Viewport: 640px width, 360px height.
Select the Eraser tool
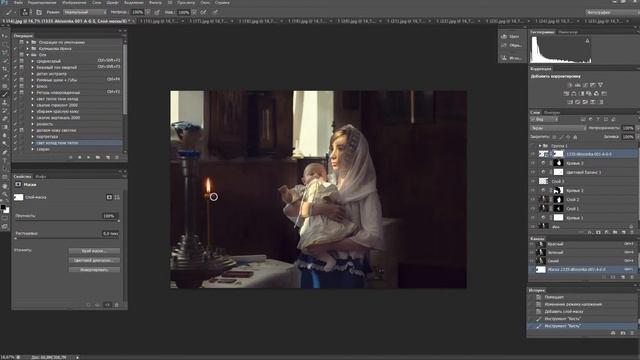(x=5, y=119)
